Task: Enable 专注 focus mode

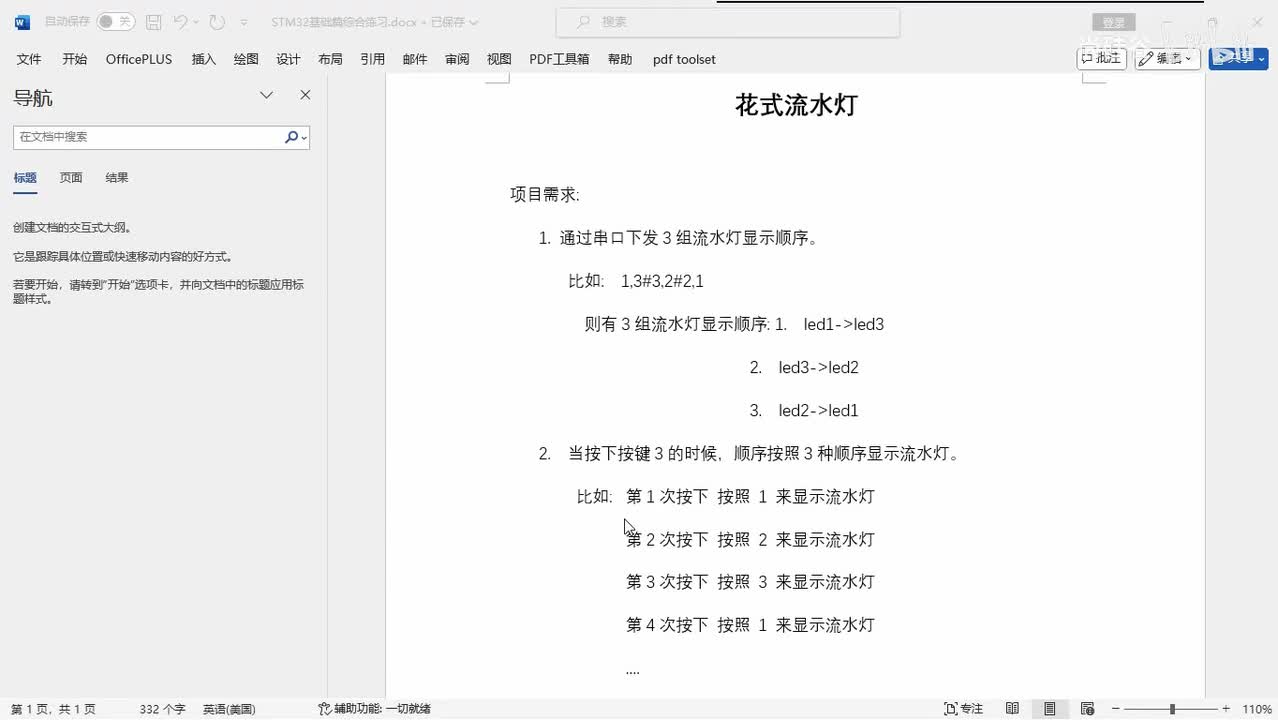Action: [964, 709]
